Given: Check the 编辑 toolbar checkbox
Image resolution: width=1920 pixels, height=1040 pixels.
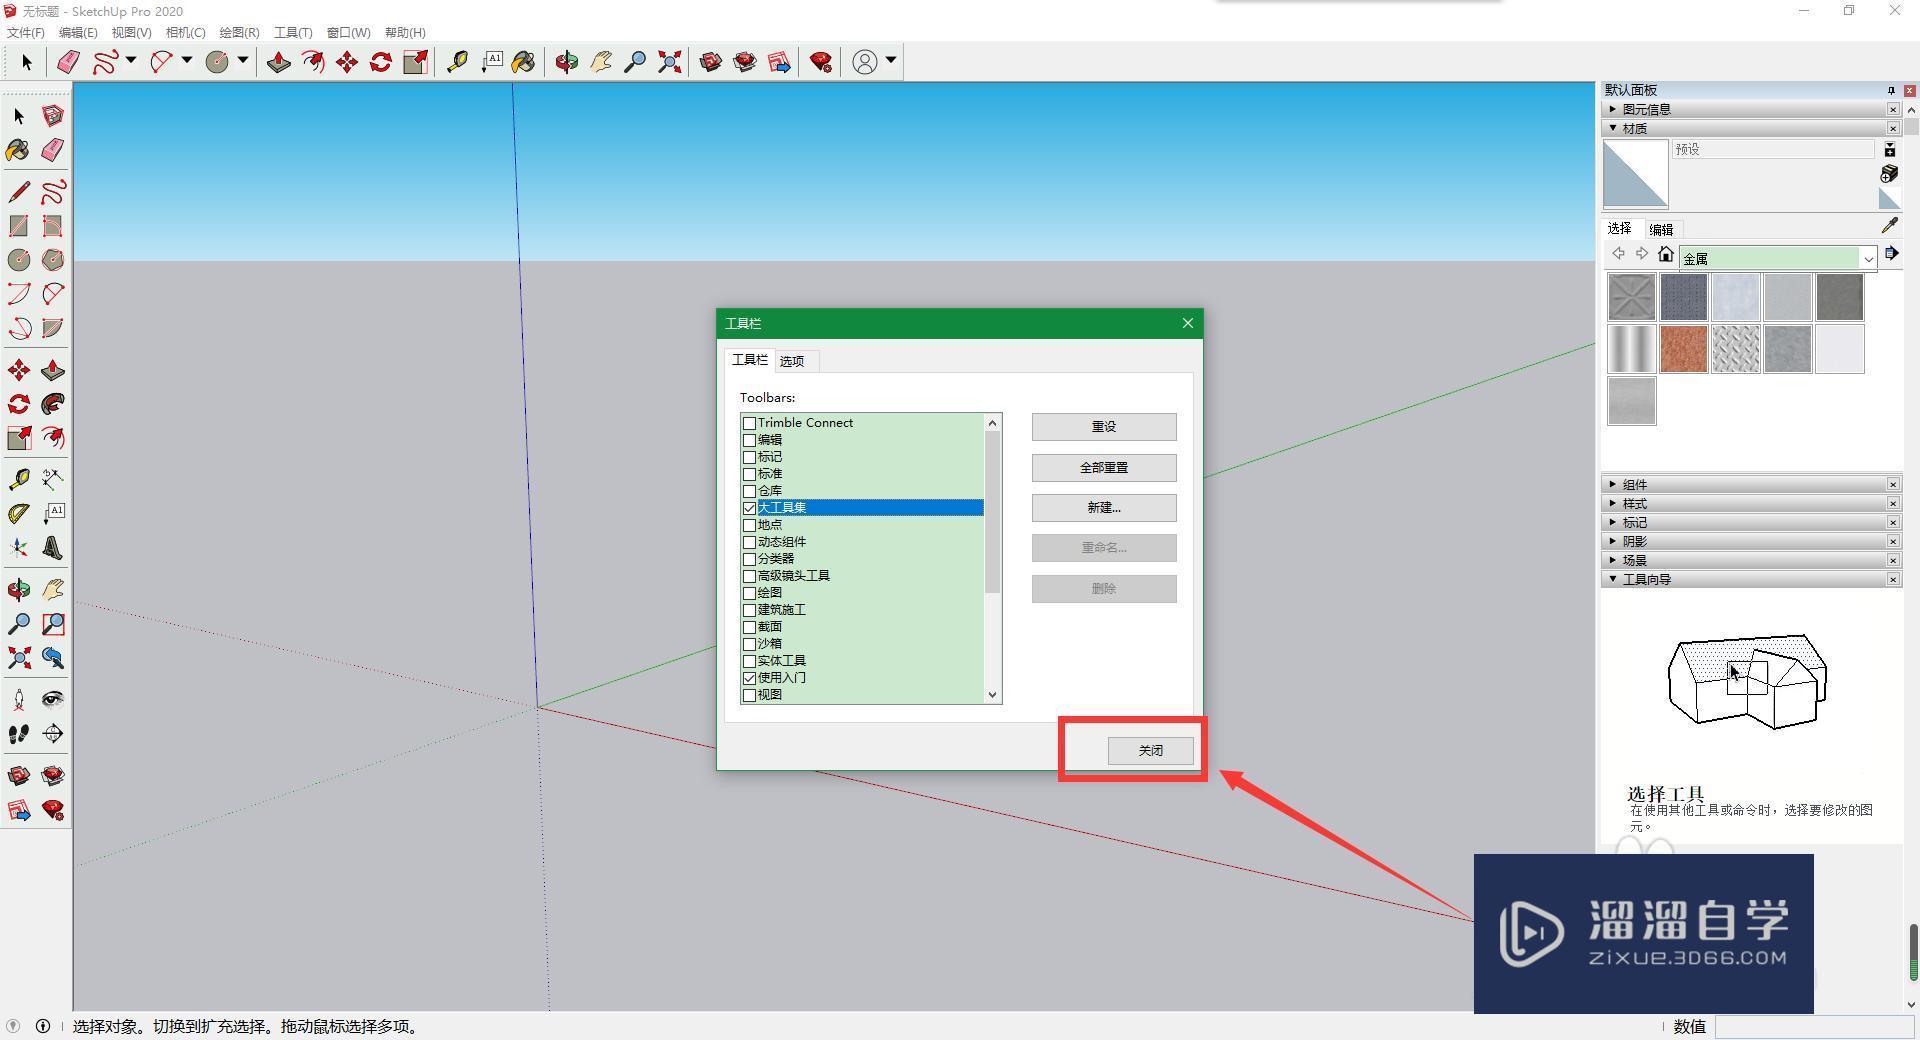Looking at the screenshot, I should pos(749,440).
